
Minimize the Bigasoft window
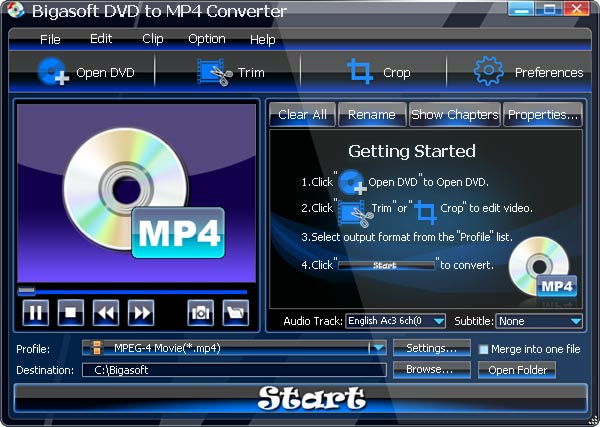[x=520, y=9]
